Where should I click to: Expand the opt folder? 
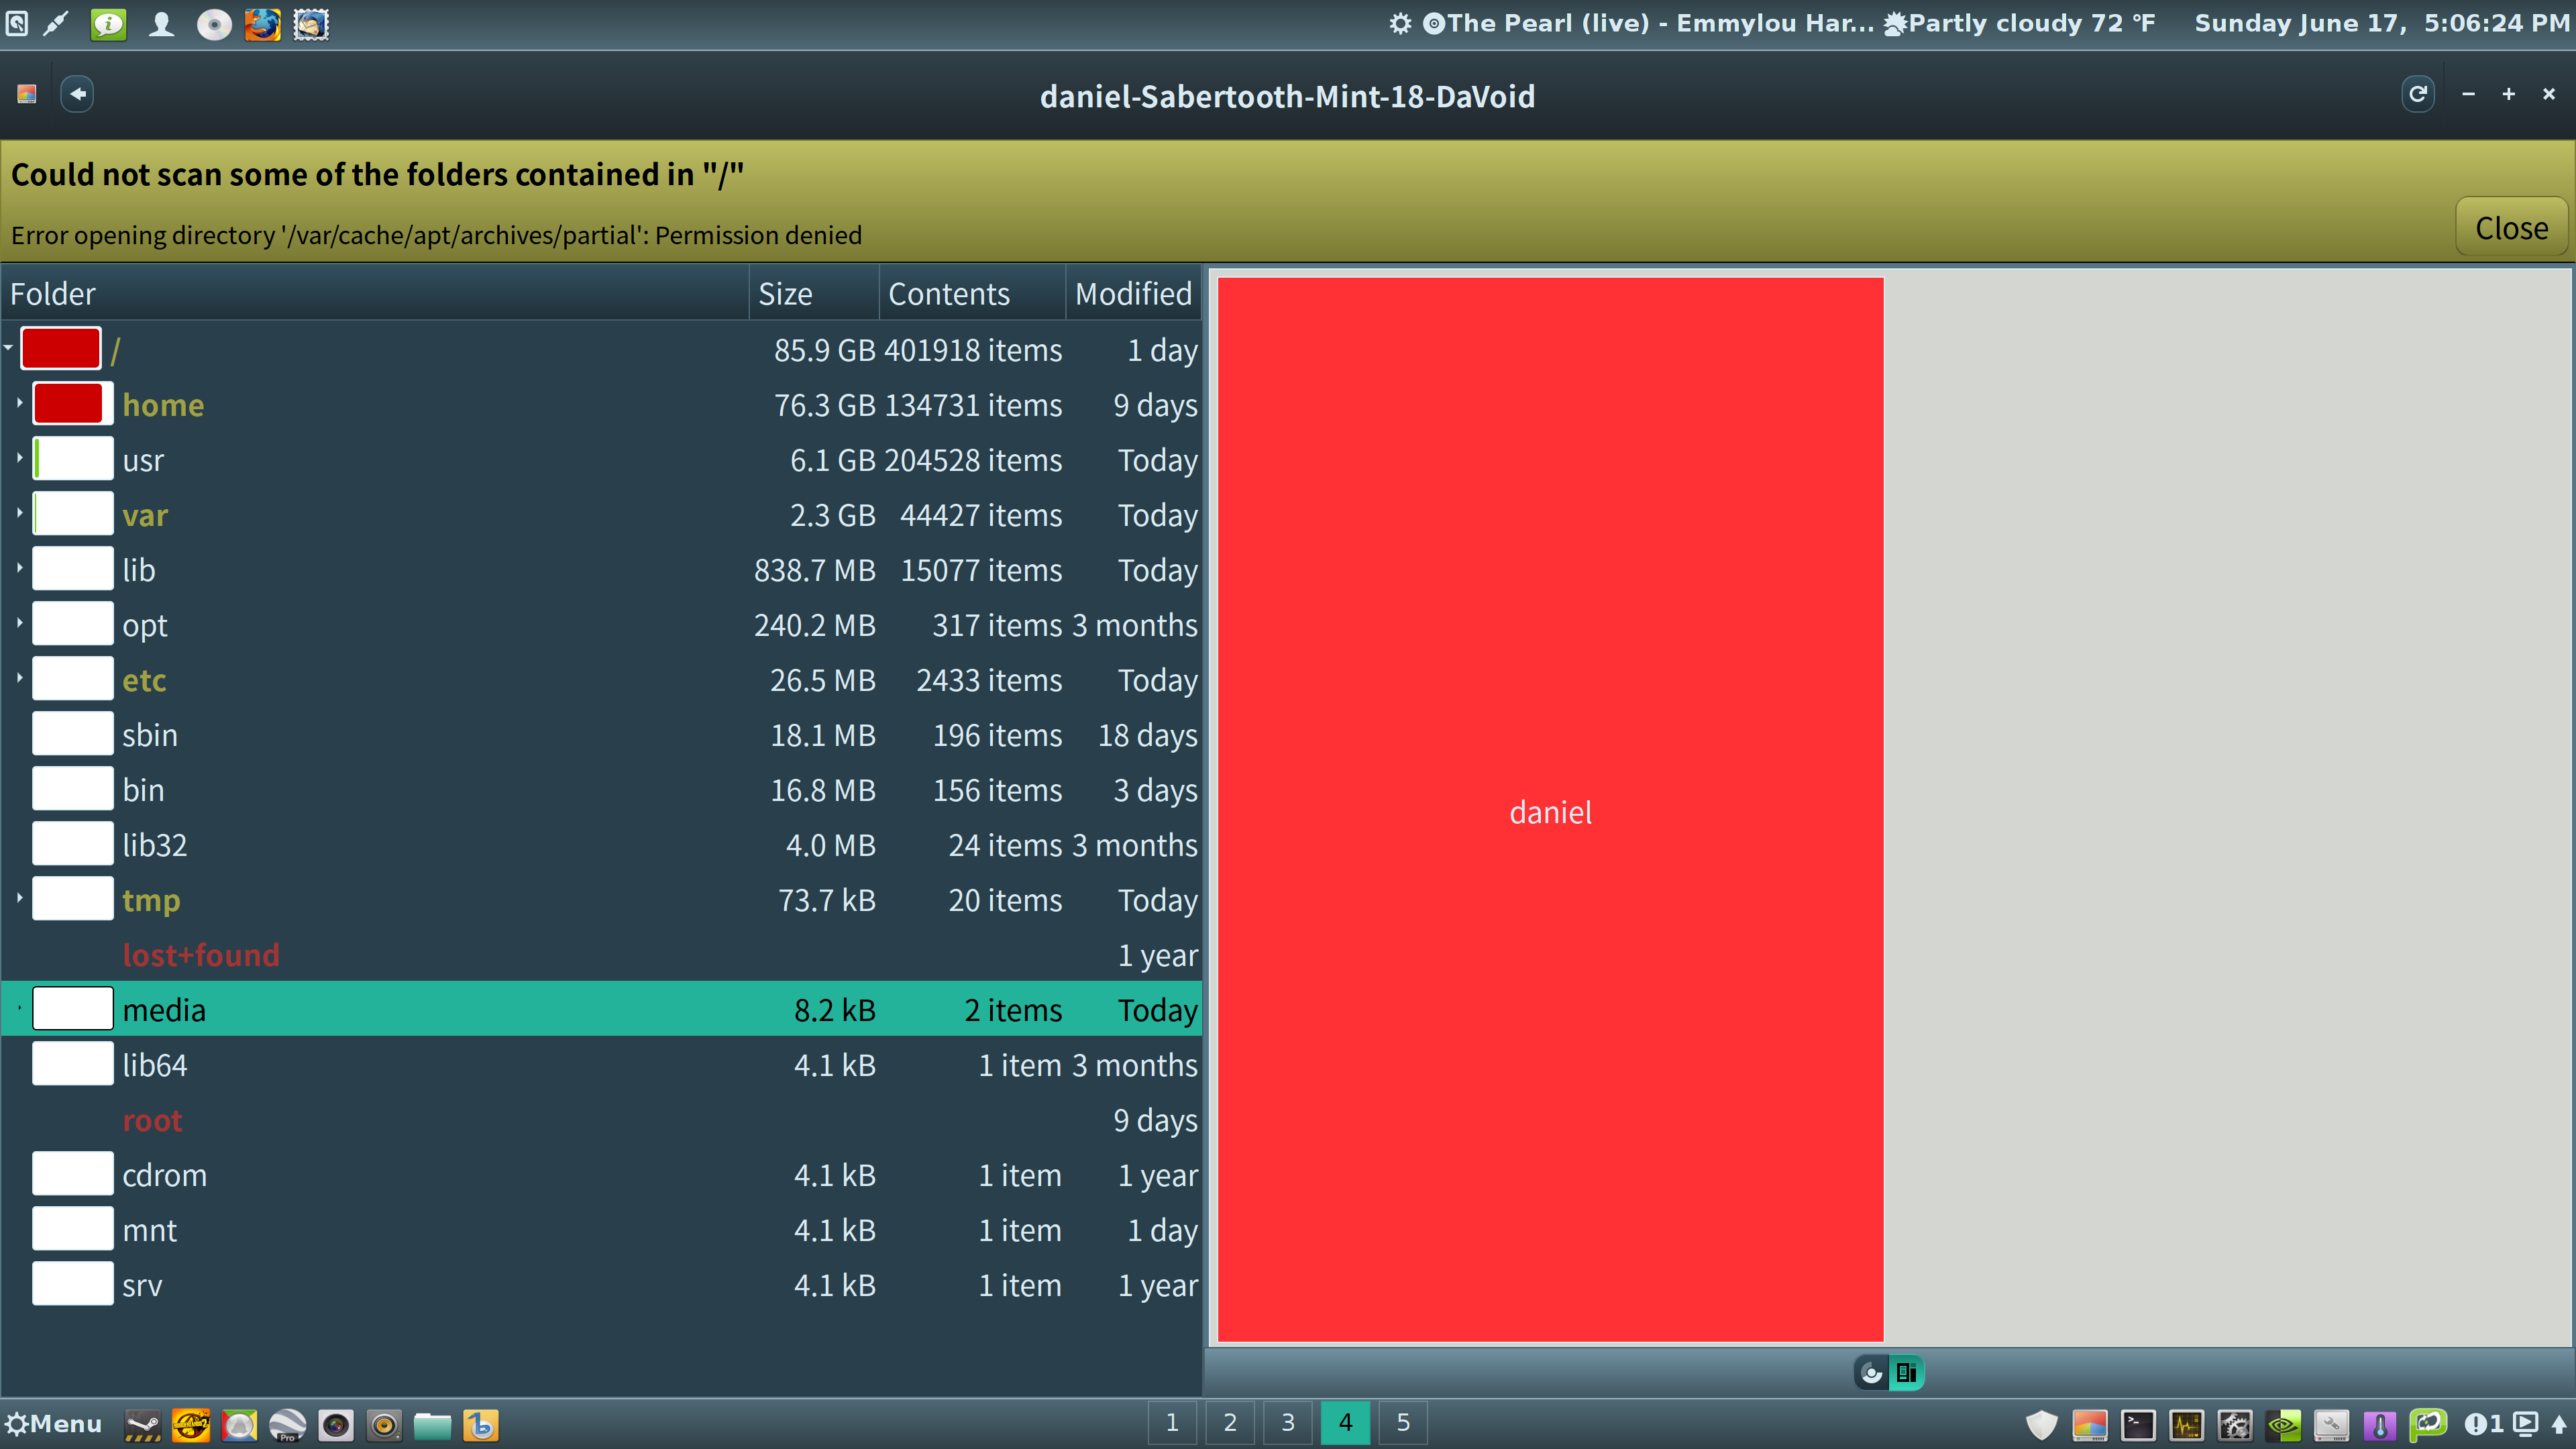(19, 623)
